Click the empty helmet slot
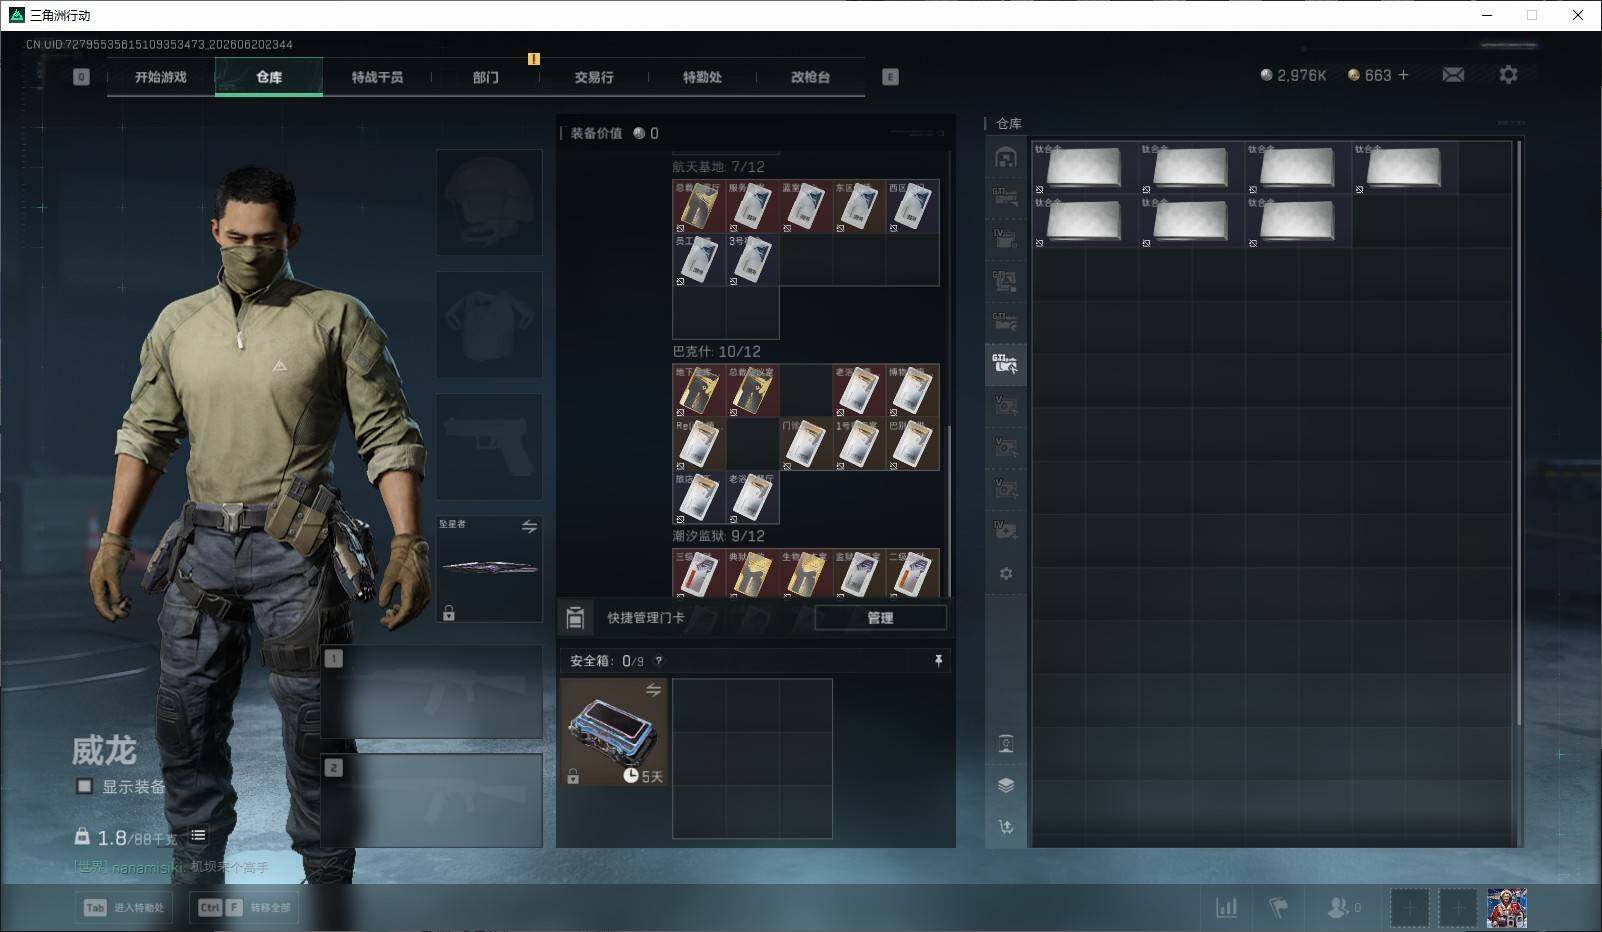Image resolution: width=1602 pixels, height=932 pixels. point(489,202)
